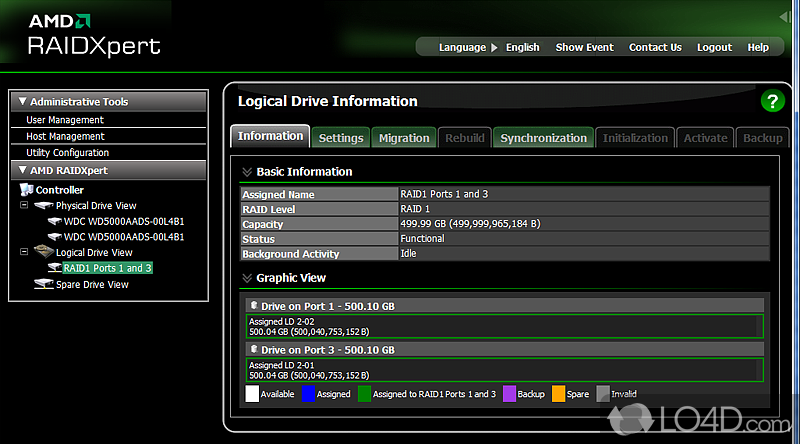The height and width of the screenshot is (444, 800).
Task: Click the Logical Drive View icon
Action: pyautogui.click(x=43, y=253)
